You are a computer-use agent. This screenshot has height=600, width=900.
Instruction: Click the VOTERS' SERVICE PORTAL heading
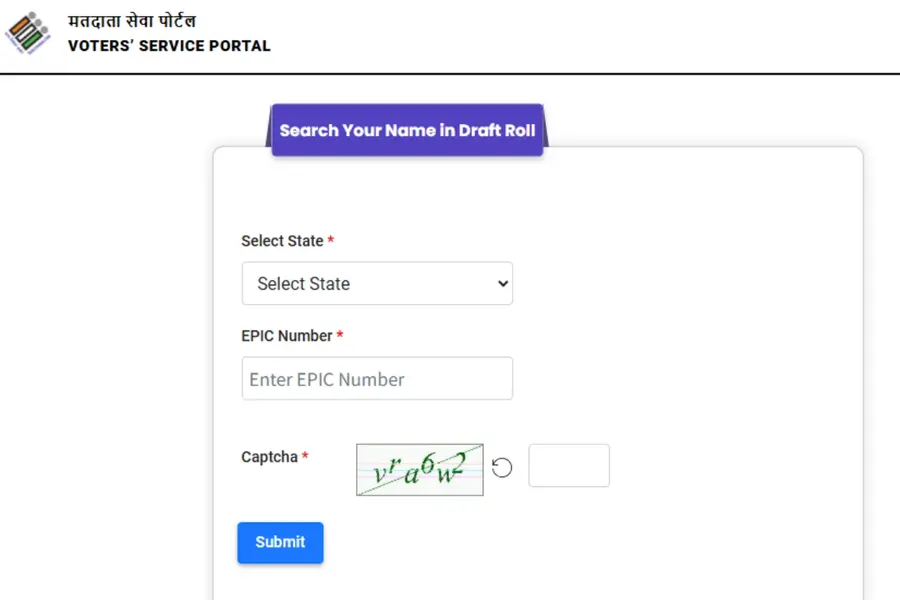coord(169,46)
